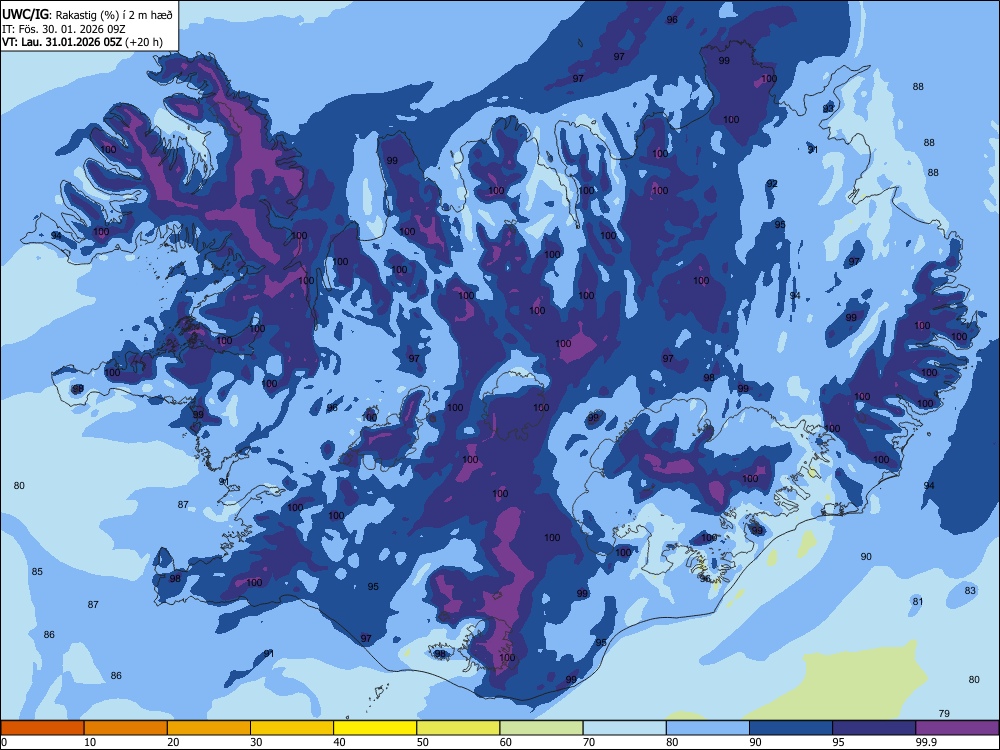Choose the light green 60–70 legend swatch
1000x750 pixels.
pyautogui.click(x=541, y=728)
